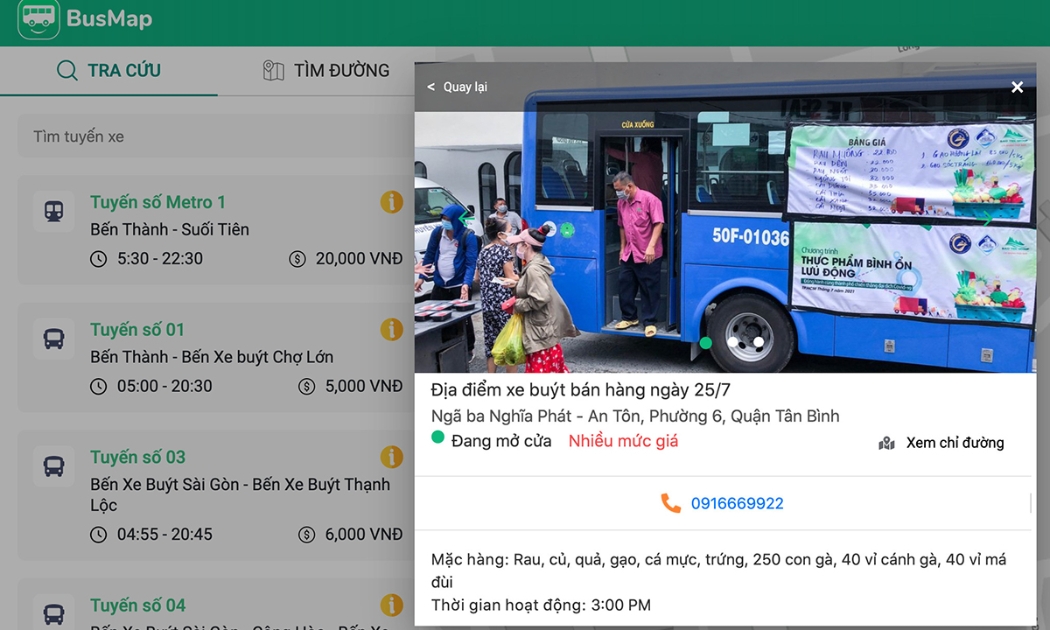The height and width of the screenshot is (630, 1050).
Task: Click the Quay lại back link
Action: pyautogui.click(x=457, y=87)
